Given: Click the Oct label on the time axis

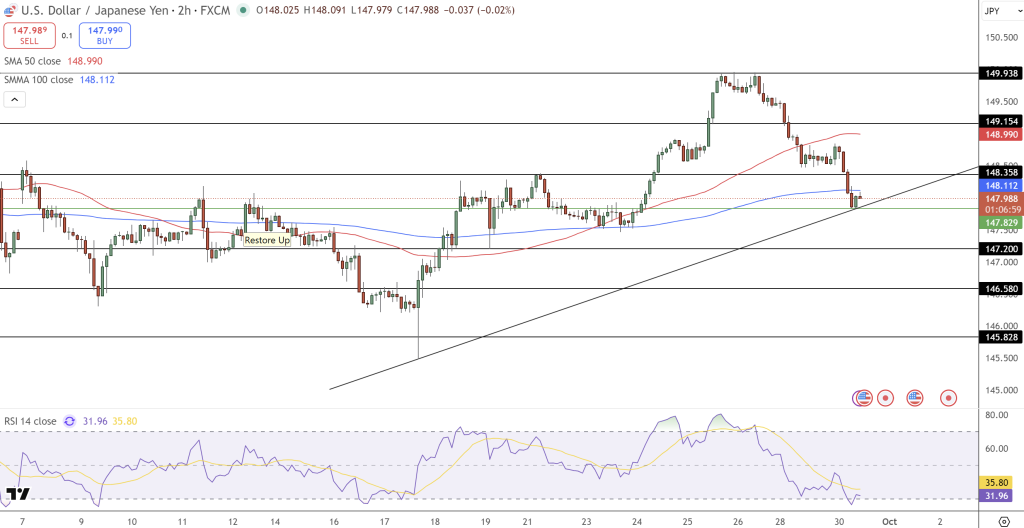Looking at the screenshot, I should coord(890,521).
